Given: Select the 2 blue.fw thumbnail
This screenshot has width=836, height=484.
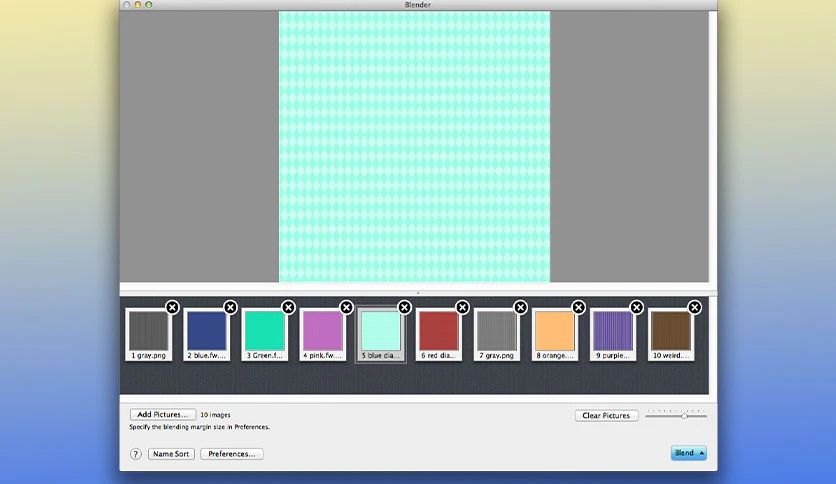Looking at the screenshot, I should click(207, 334).
